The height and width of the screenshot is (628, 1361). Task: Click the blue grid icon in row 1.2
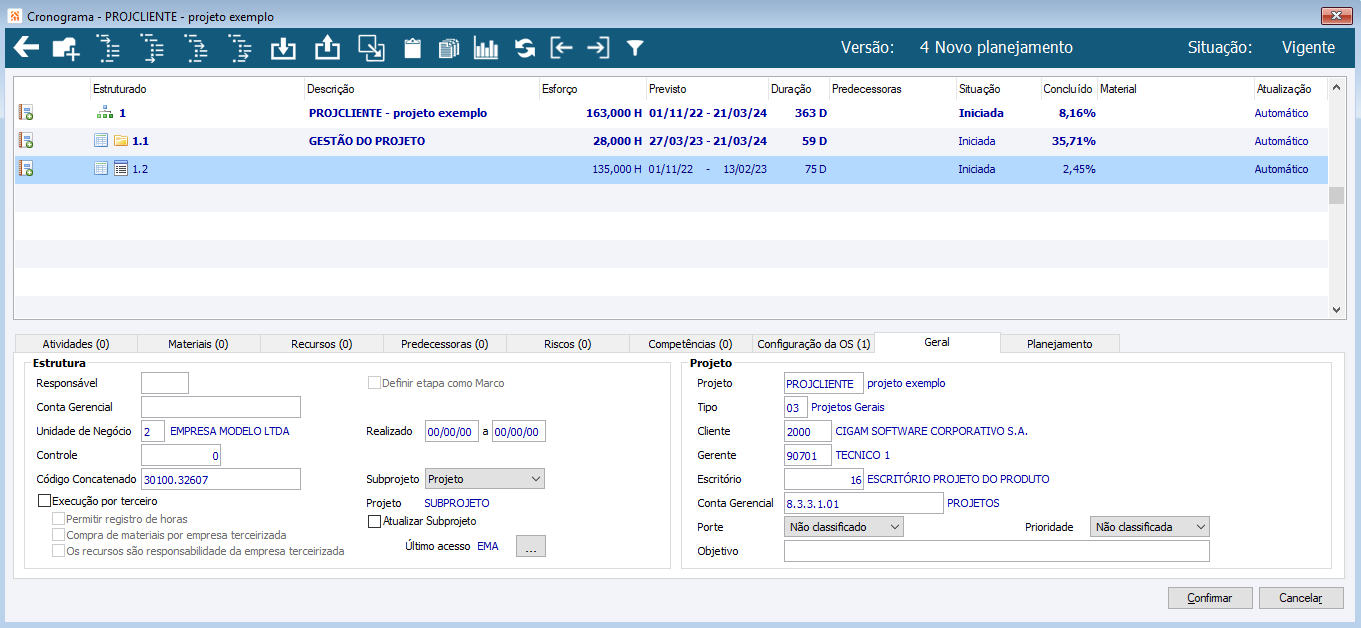coord(101,169)
